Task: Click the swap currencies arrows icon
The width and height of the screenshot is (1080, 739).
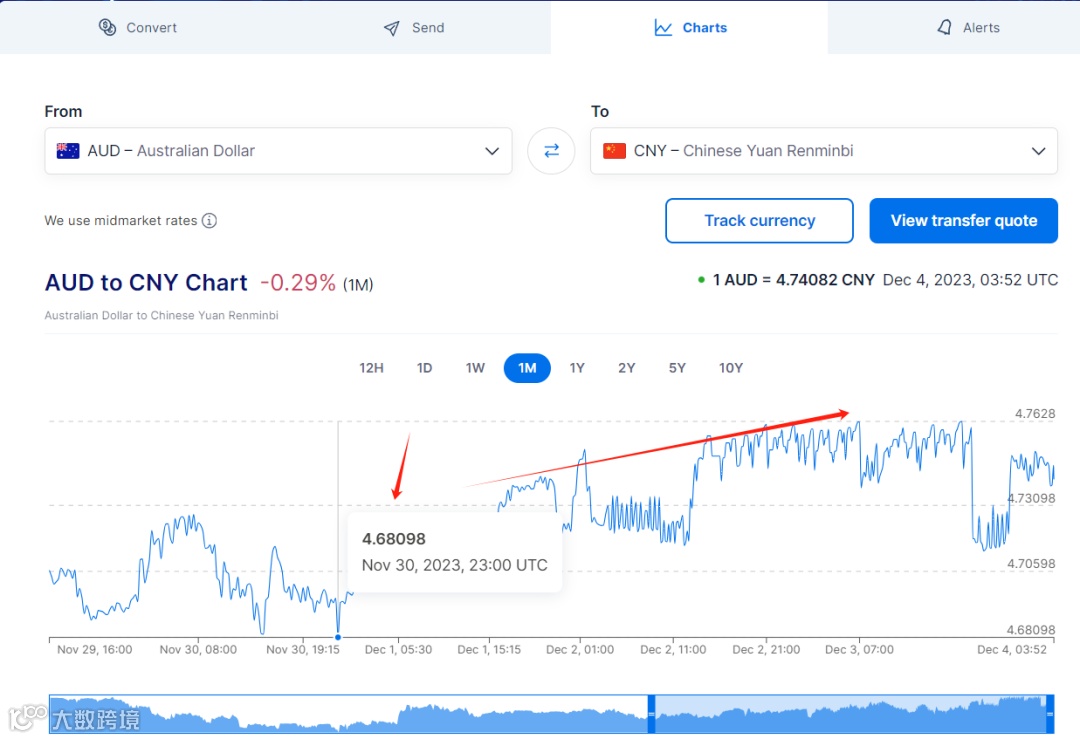Action: pos(551,151)
